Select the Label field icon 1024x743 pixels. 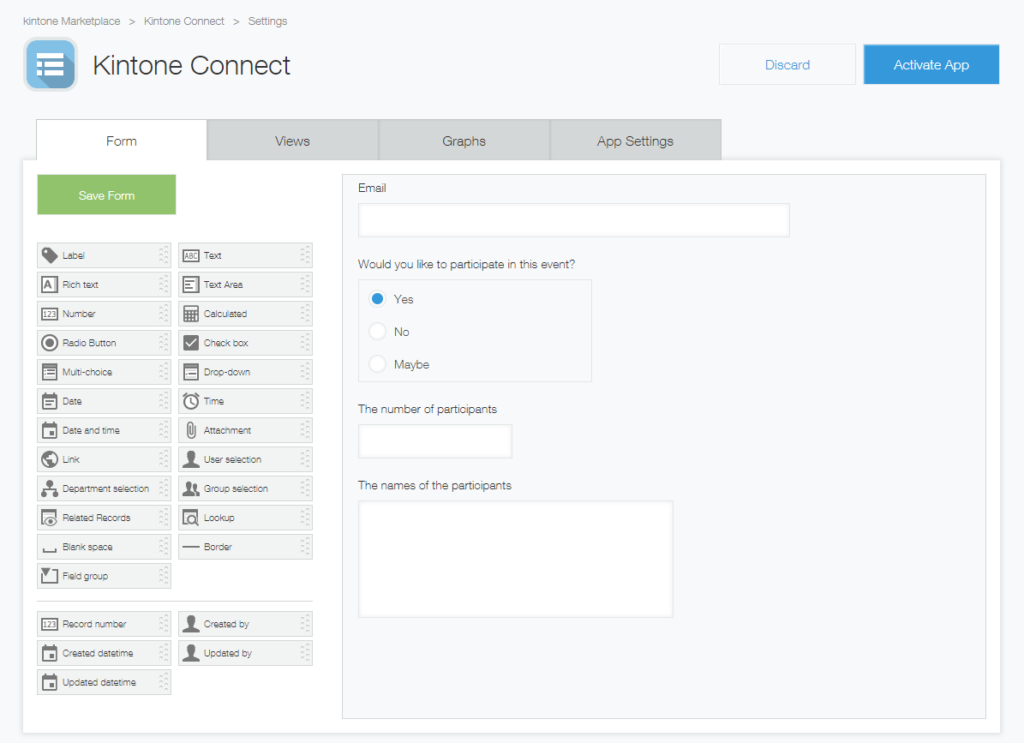tap(50, 255)
